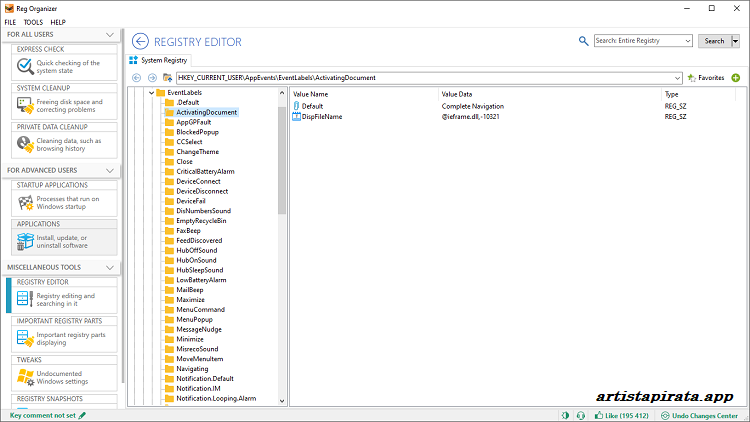Select the Complete Navigation value data
The width and height of the screenshot is (750, 422).
point(473,106)
